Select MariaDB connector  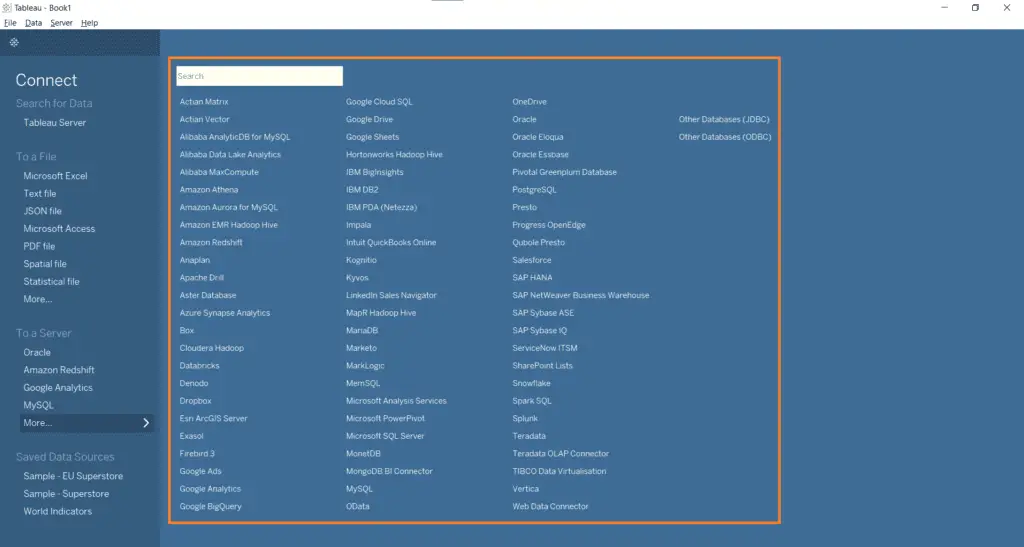(362, 331)
